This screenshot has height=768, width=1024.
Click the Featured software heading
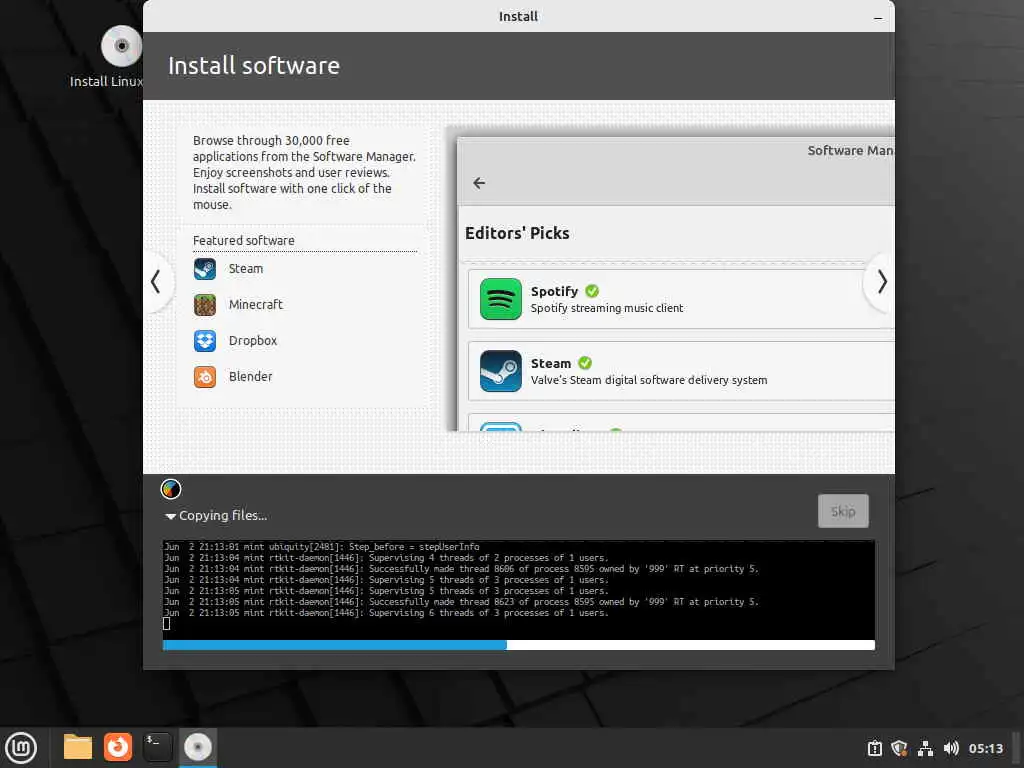pyautogui.click(x=244, y=241)
